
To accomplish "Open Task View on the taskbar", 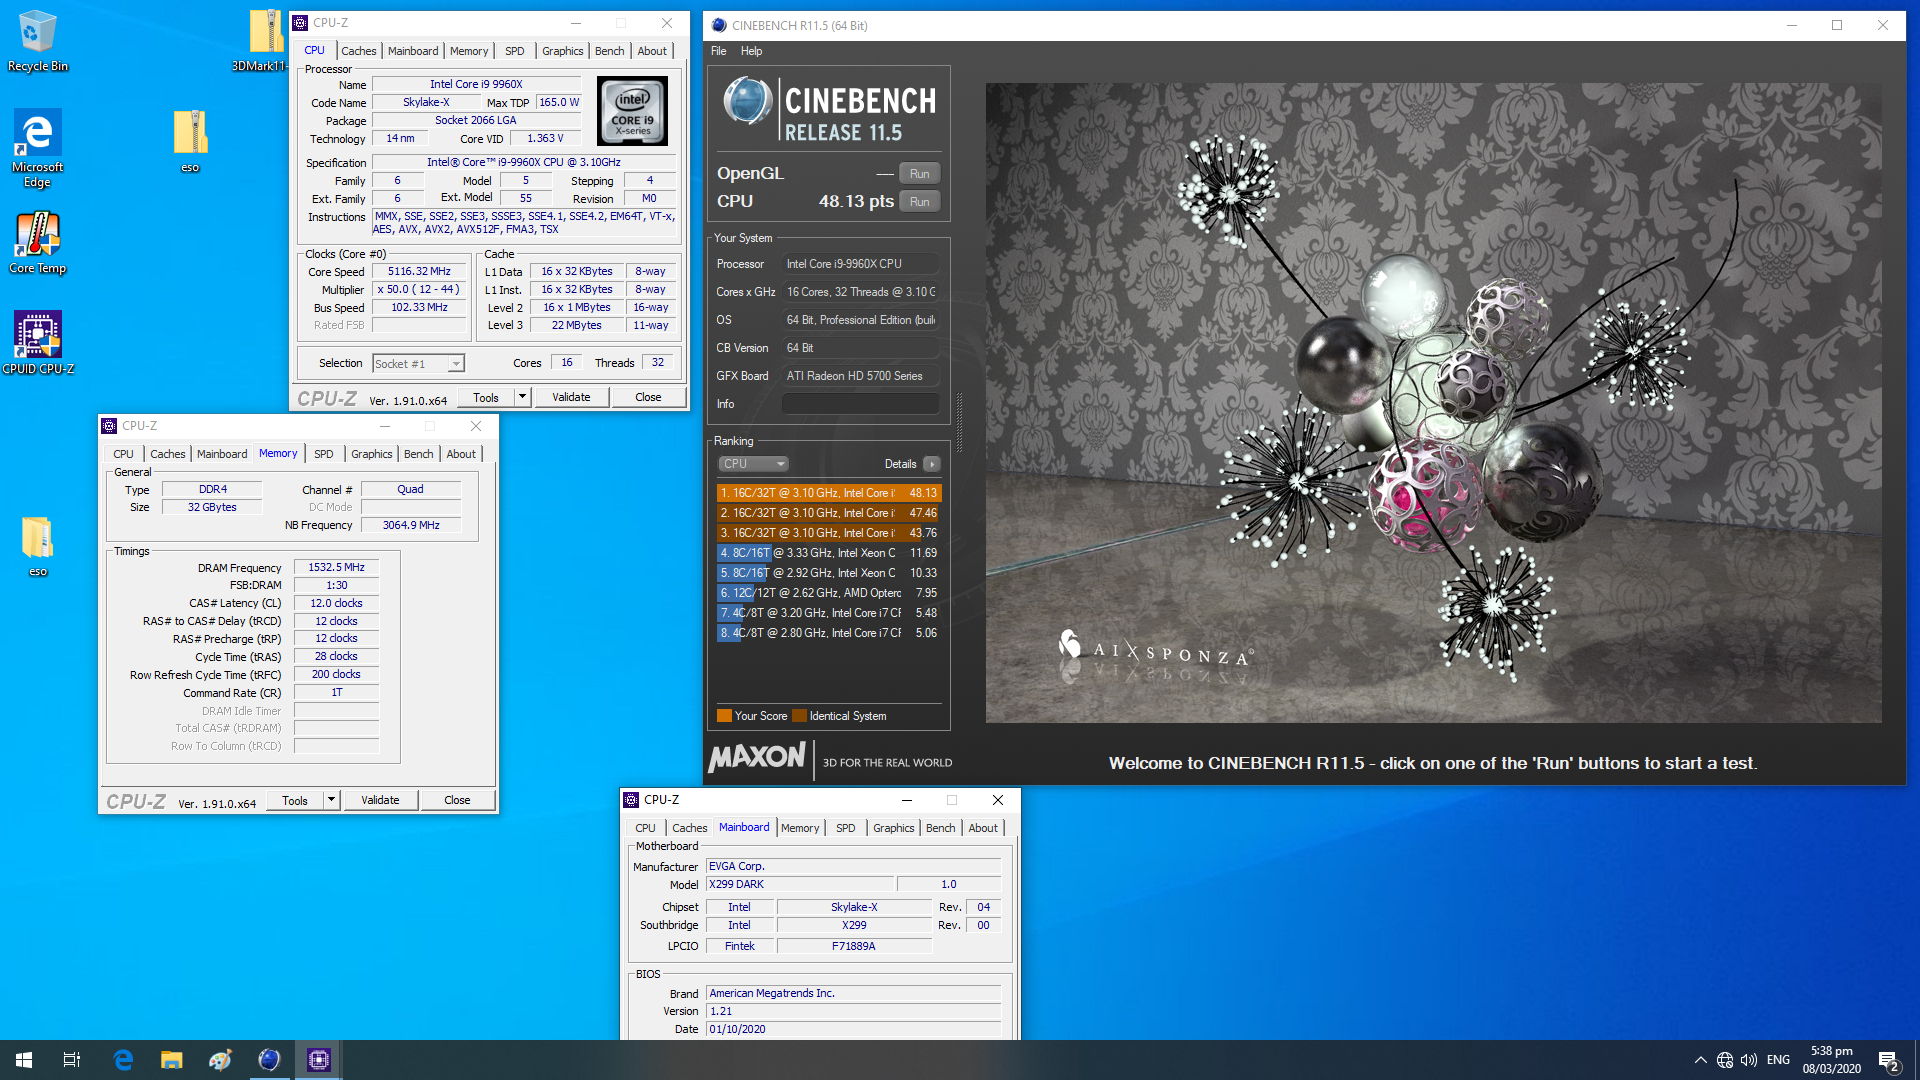I will [72, 1060].
